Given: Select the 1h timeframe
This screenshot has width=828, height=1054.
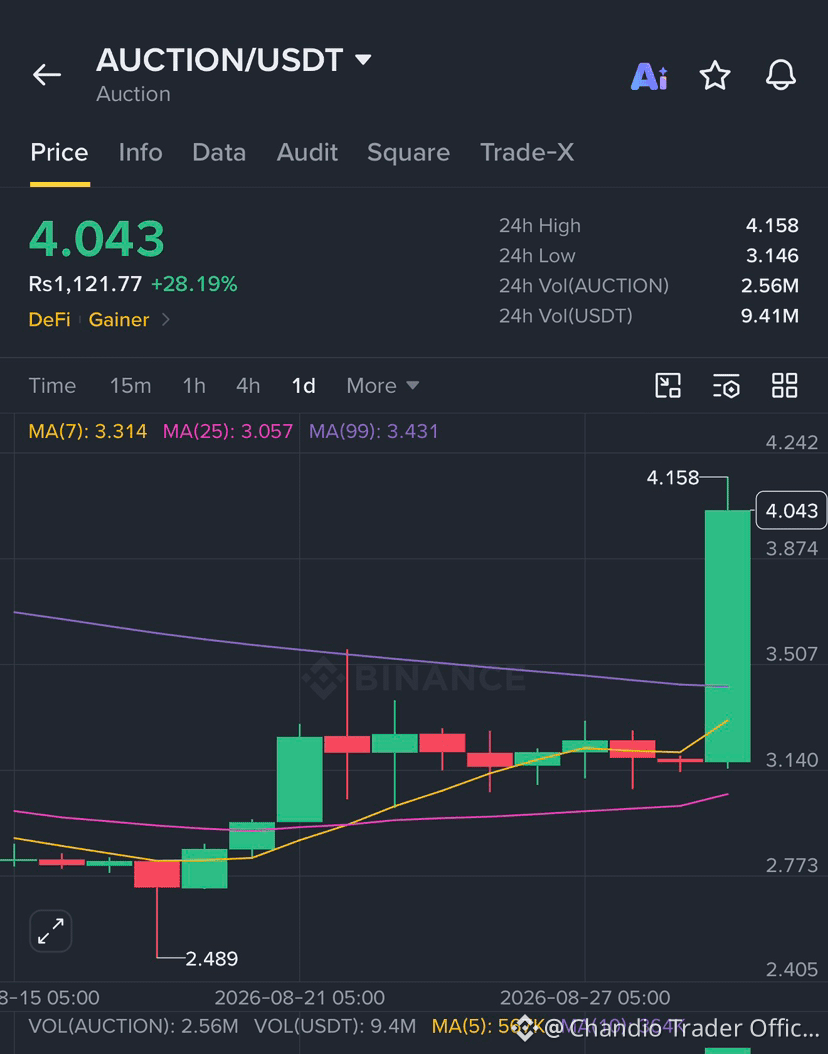Looking at the screenshot, I should coord(194,386).
